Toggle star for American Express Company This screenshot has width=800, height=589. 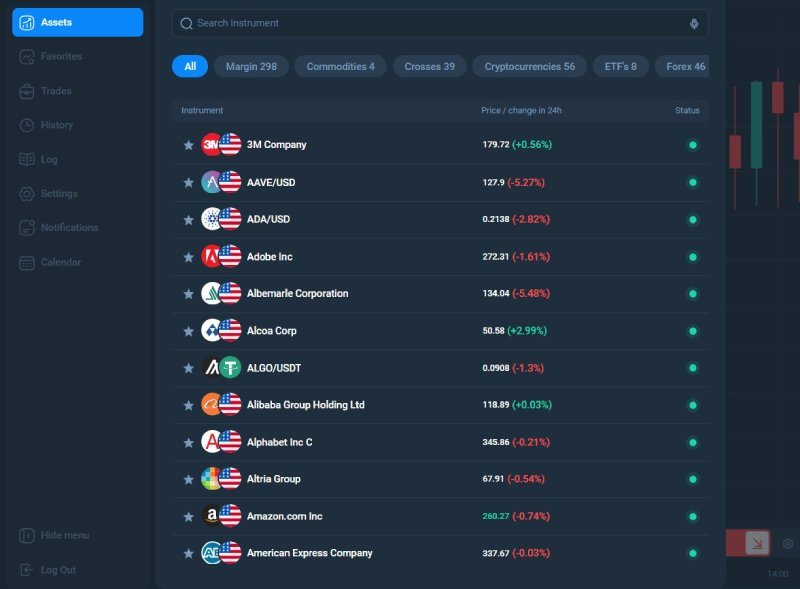pyautogui.click(x=188, y=553)
